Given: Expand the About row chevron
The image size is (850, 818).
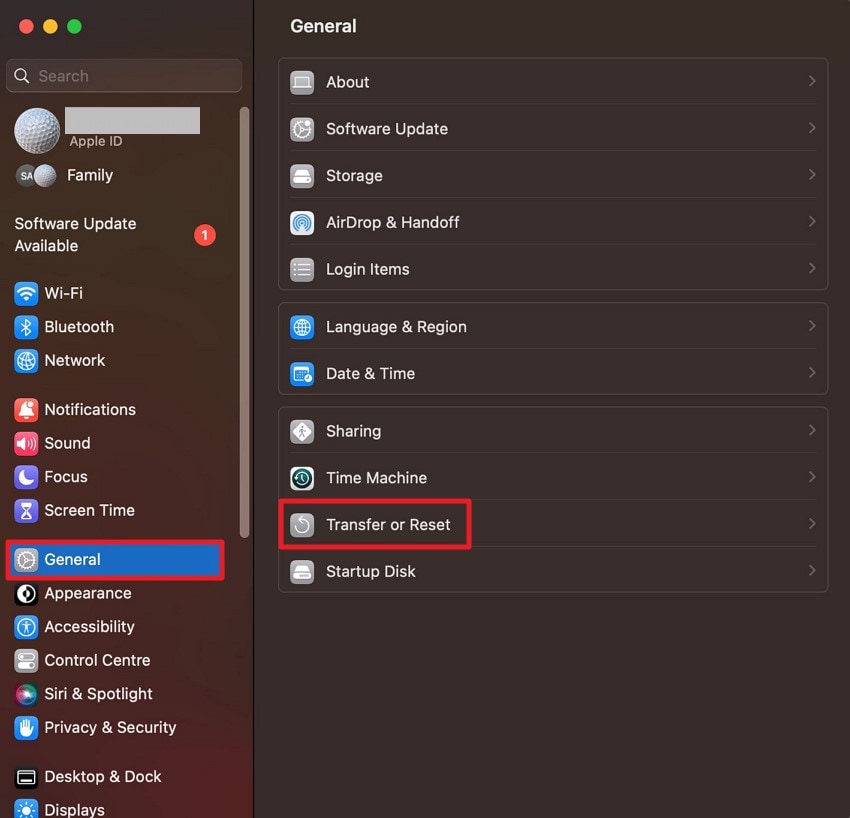Looking at the screenshot, I should [812, 81].
